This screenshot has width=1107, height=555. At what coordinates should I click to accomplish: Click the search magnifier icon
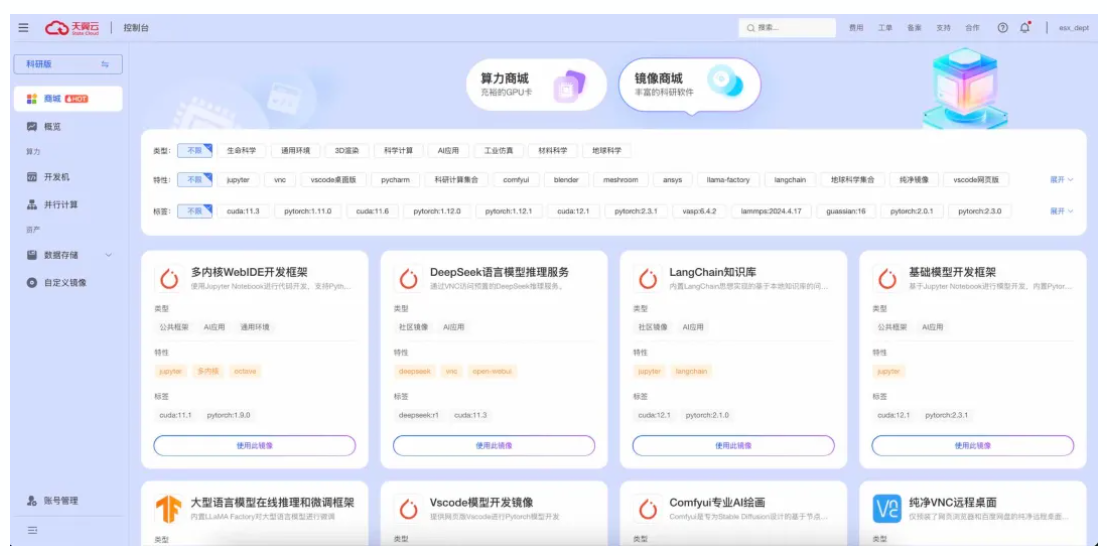pos(750,28)
